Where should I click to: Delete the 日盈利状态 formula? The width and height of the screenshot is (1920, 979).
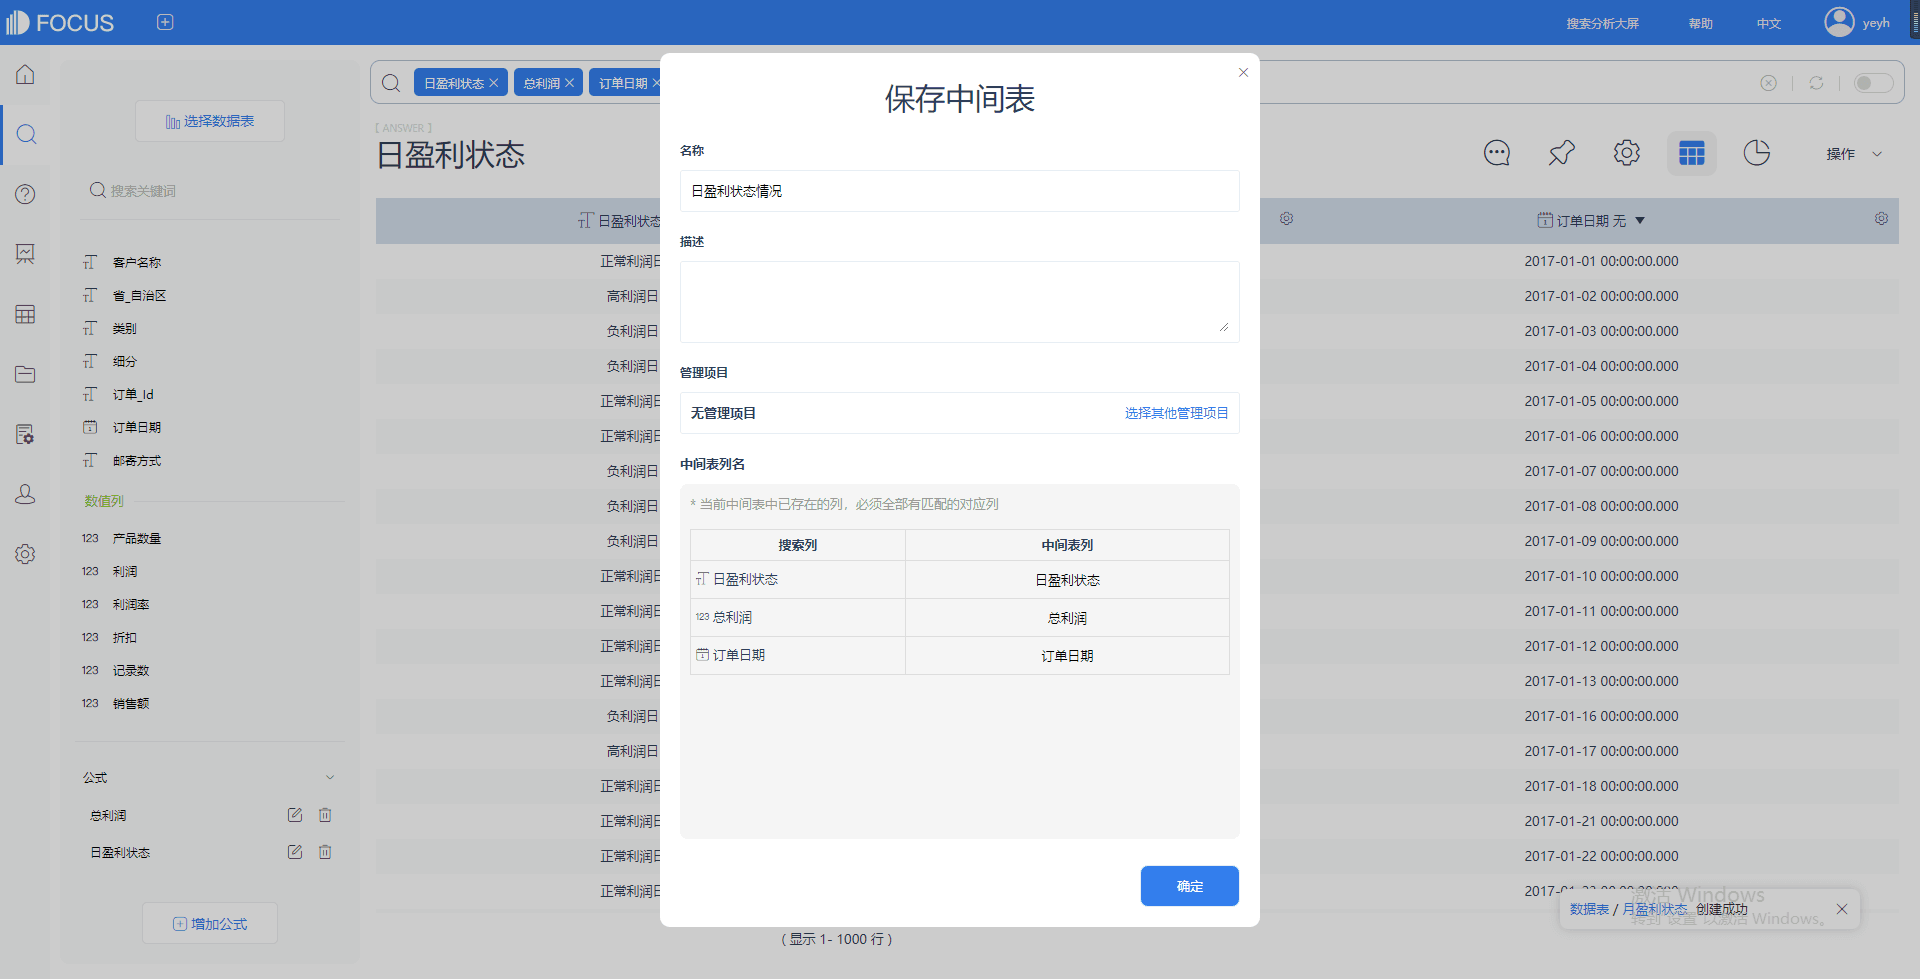(x=325, y=852)
